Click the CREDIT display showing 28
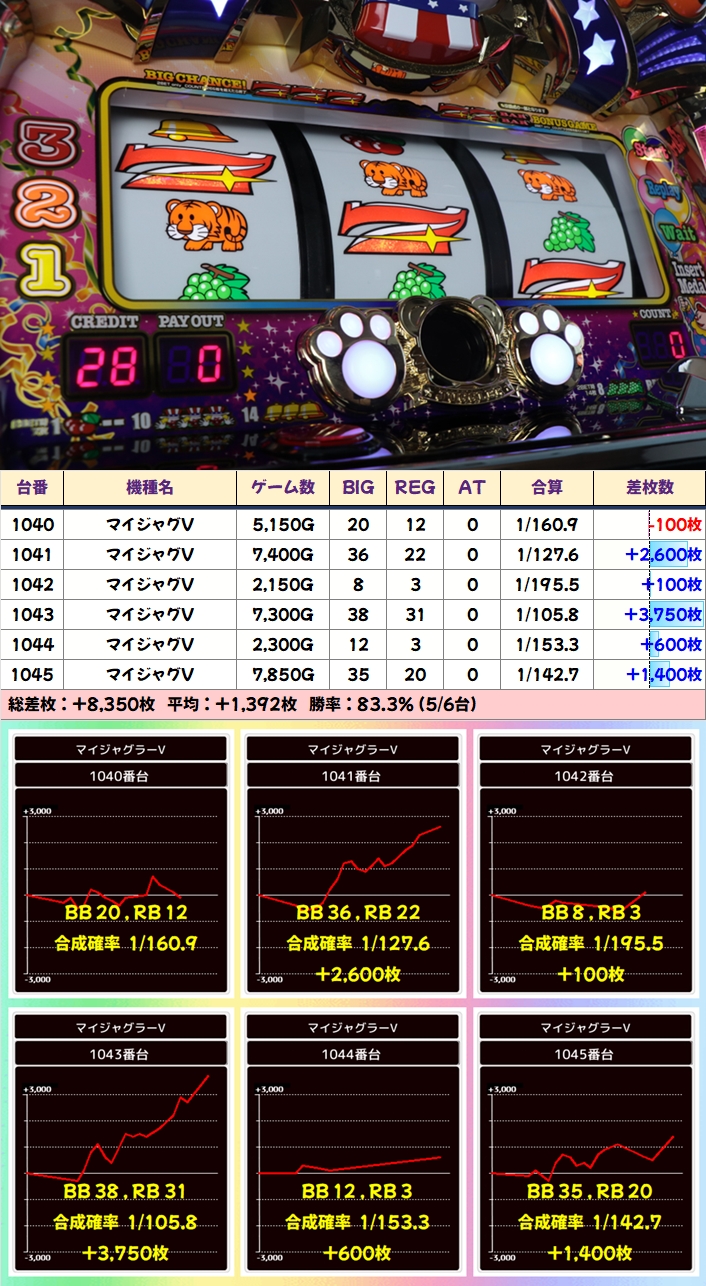 point(106,367)
